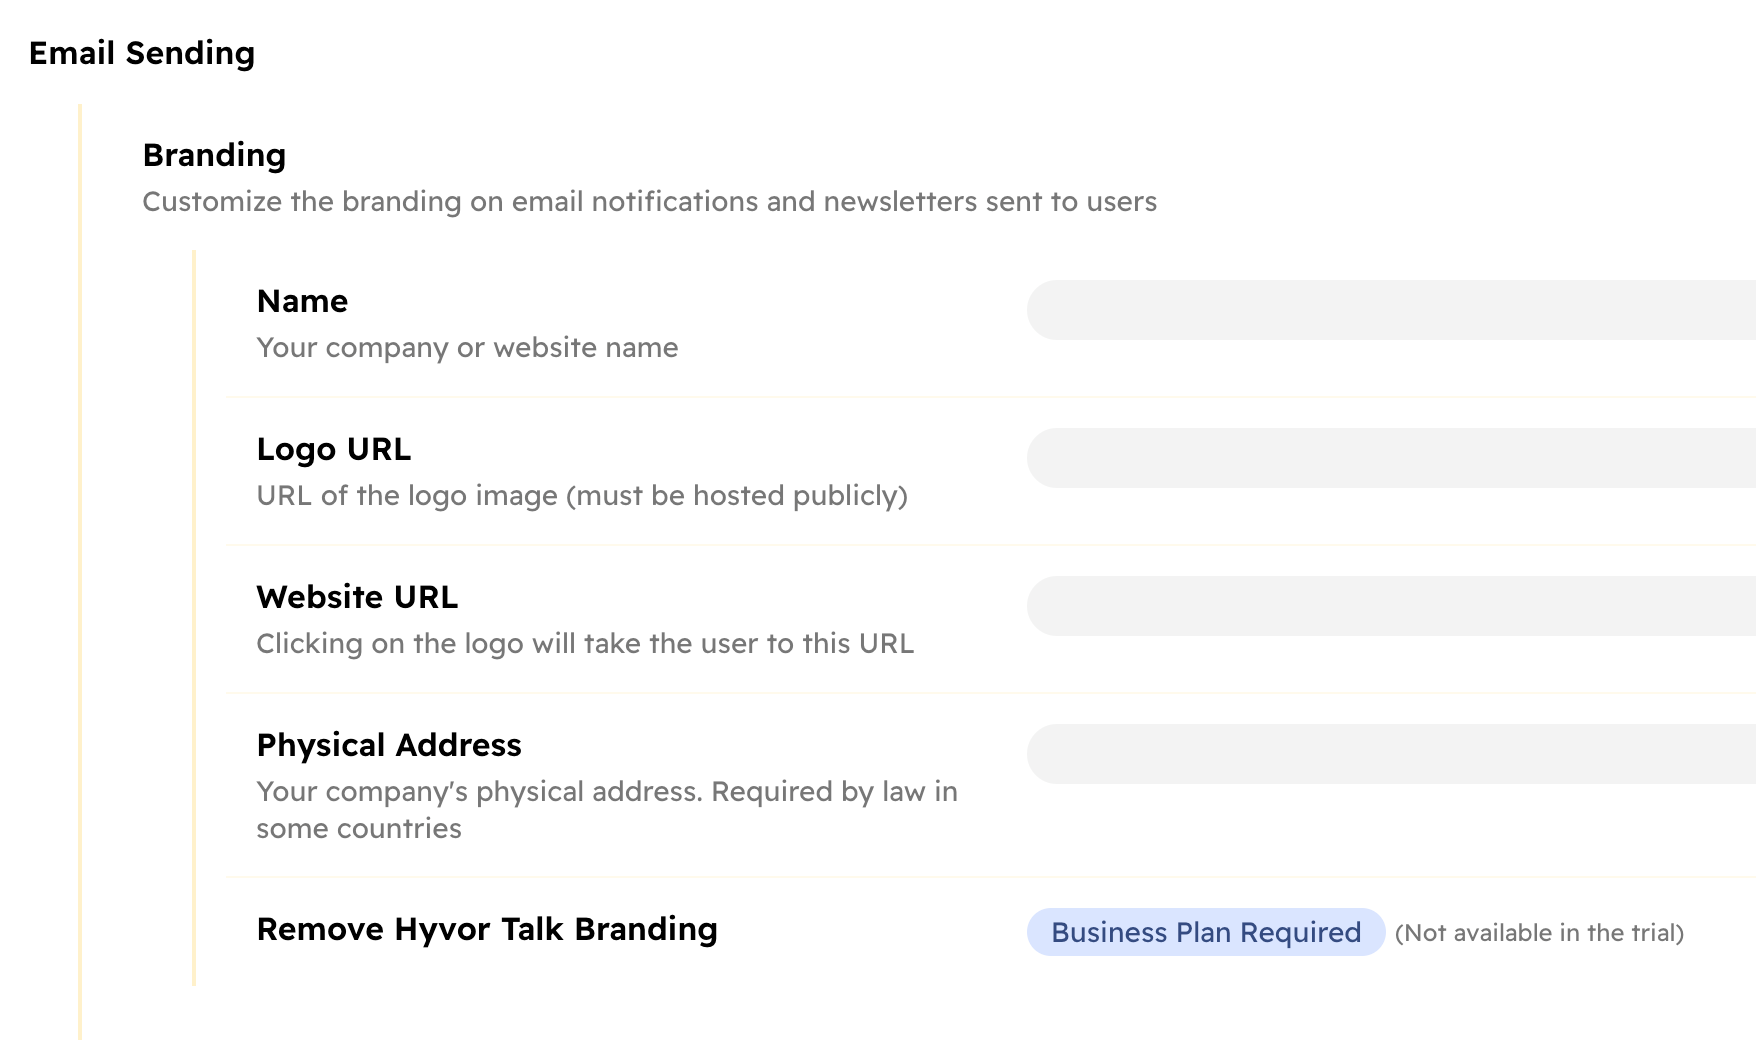1756x1040 pixels.
Task: Click the Name input field
Action: click(1390, 310)
